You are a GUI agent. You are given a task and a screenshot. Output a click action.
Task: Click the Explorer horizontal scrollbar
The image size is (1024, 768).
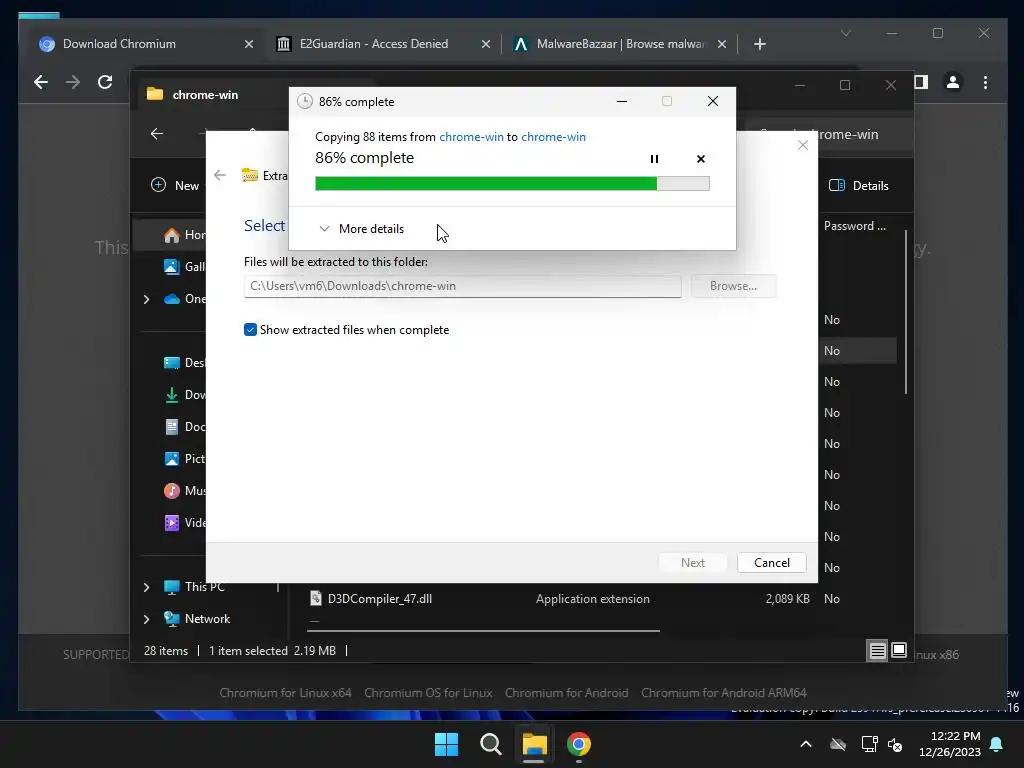(x=483, y=631)
